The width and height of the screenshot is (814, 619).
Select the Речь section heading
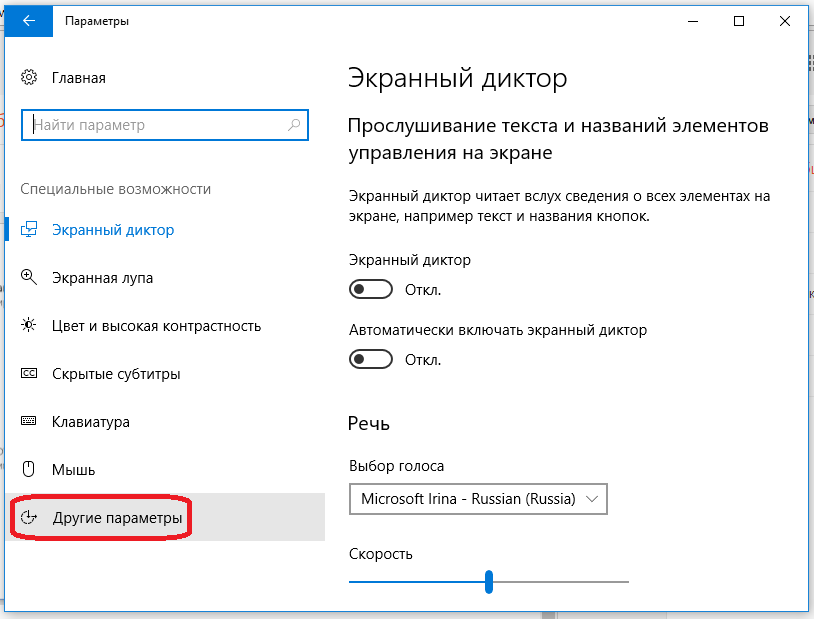[369, 423]
